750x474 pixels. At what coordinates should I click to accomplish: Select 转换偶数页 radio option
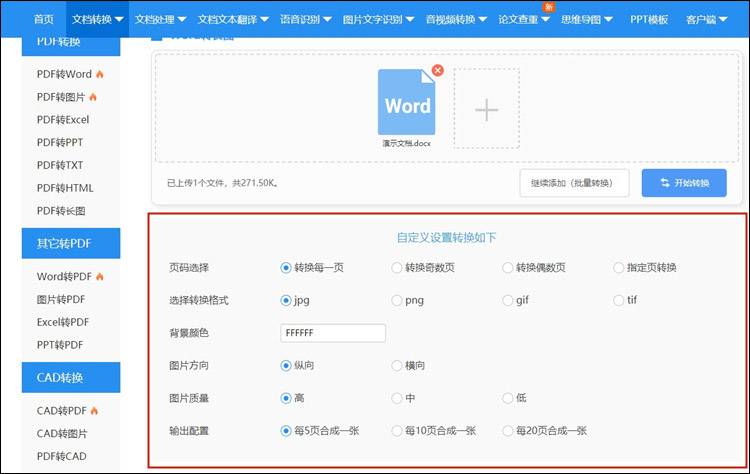(507, 268)
